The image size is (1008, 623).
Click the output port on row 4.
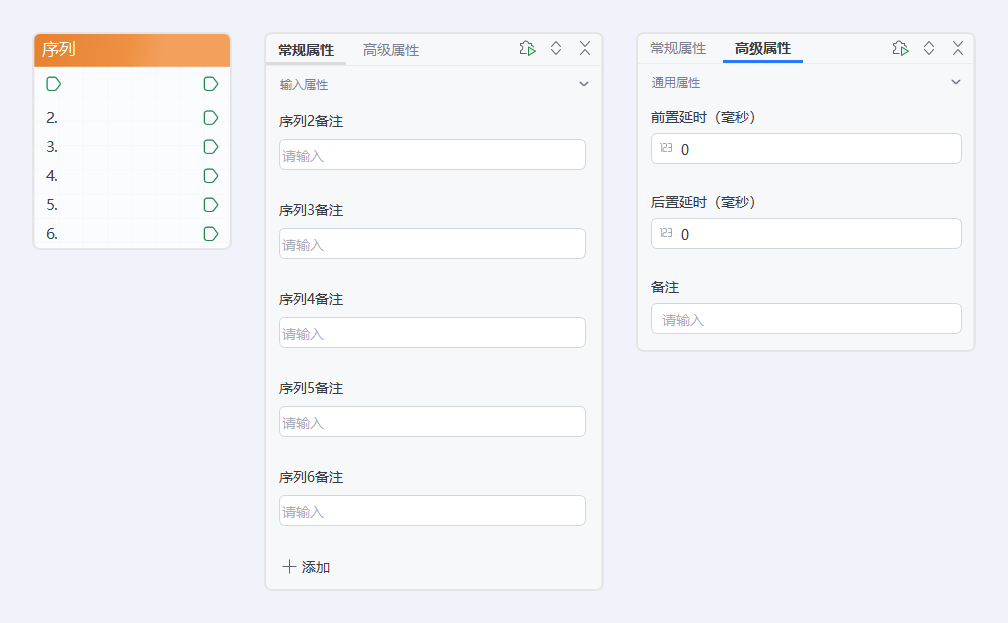point(211,176)
